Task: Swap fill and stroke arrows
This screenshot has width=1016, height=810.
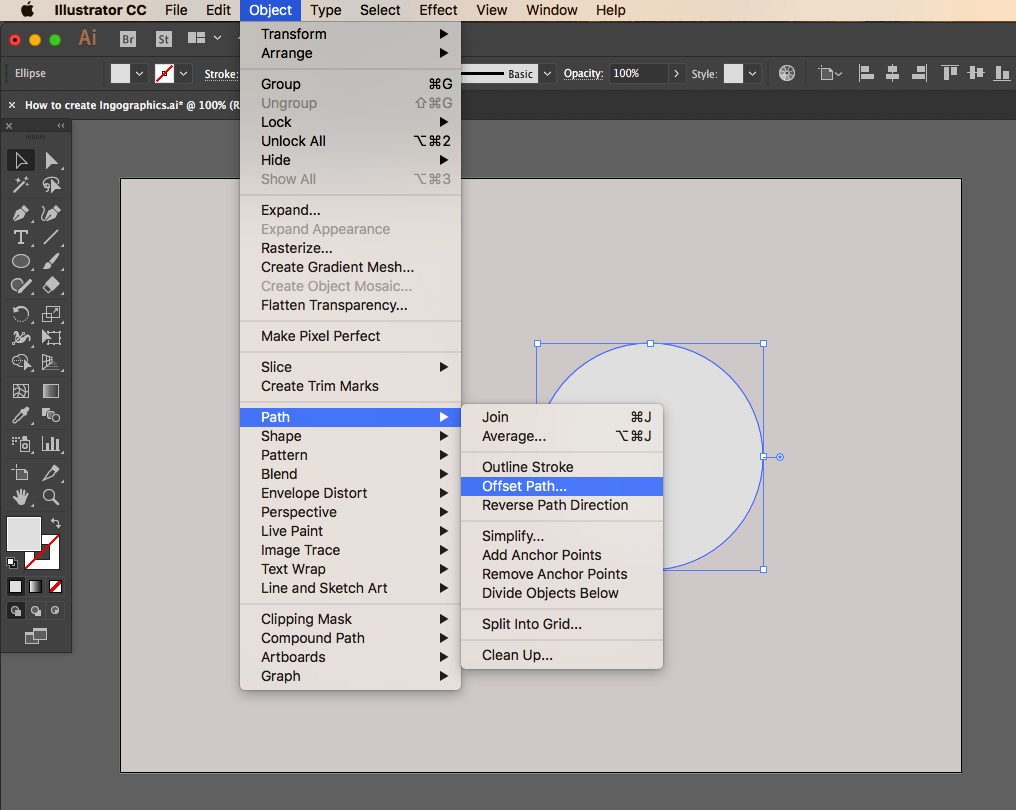Action: (56, 522)
